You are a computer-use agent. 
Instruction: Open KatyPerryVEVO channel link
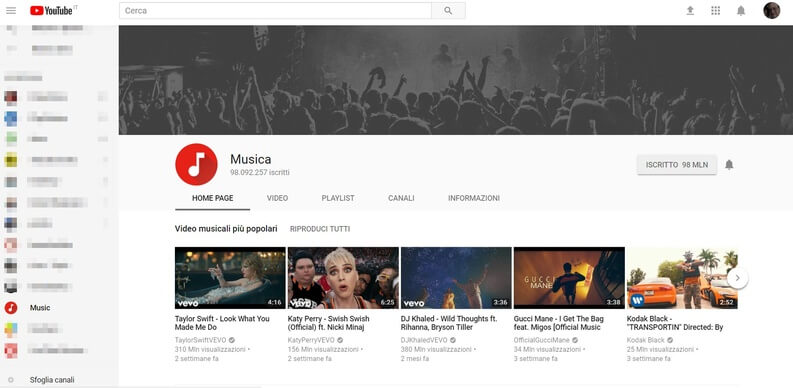(311, 340)
